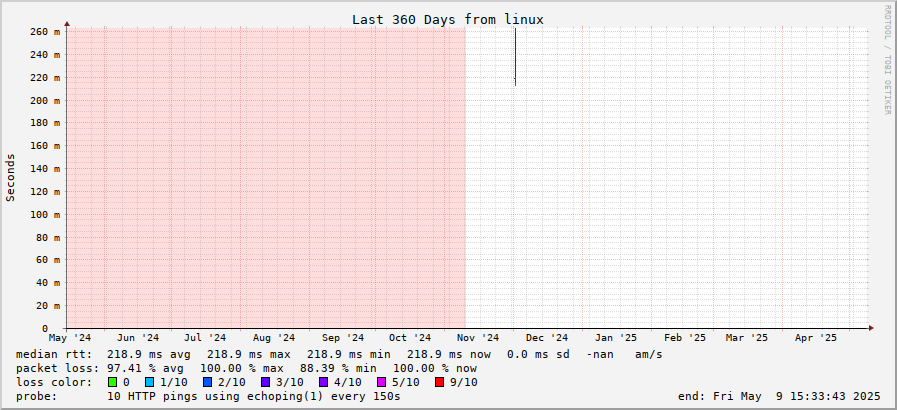Viewport: 897px width, 410px height.
Task: Click the "Feb '25" x-axis label
Action: coord(685,338)
